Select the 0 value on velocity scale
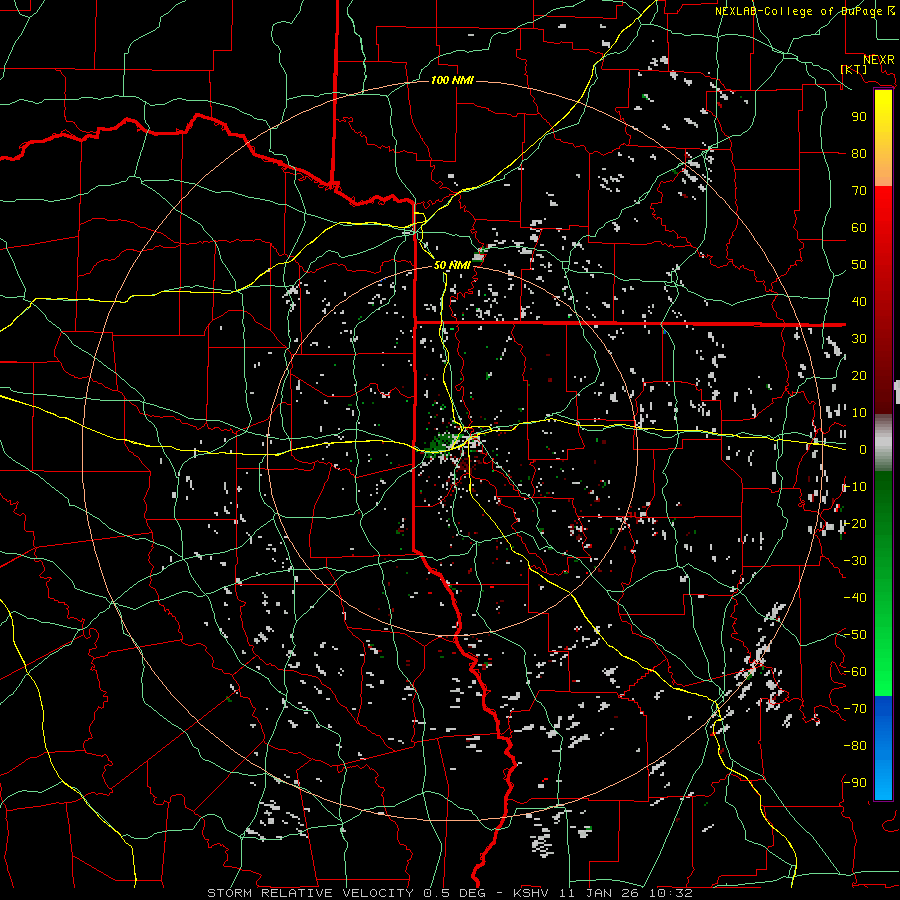The image size is (900, 900). point(863,449)
